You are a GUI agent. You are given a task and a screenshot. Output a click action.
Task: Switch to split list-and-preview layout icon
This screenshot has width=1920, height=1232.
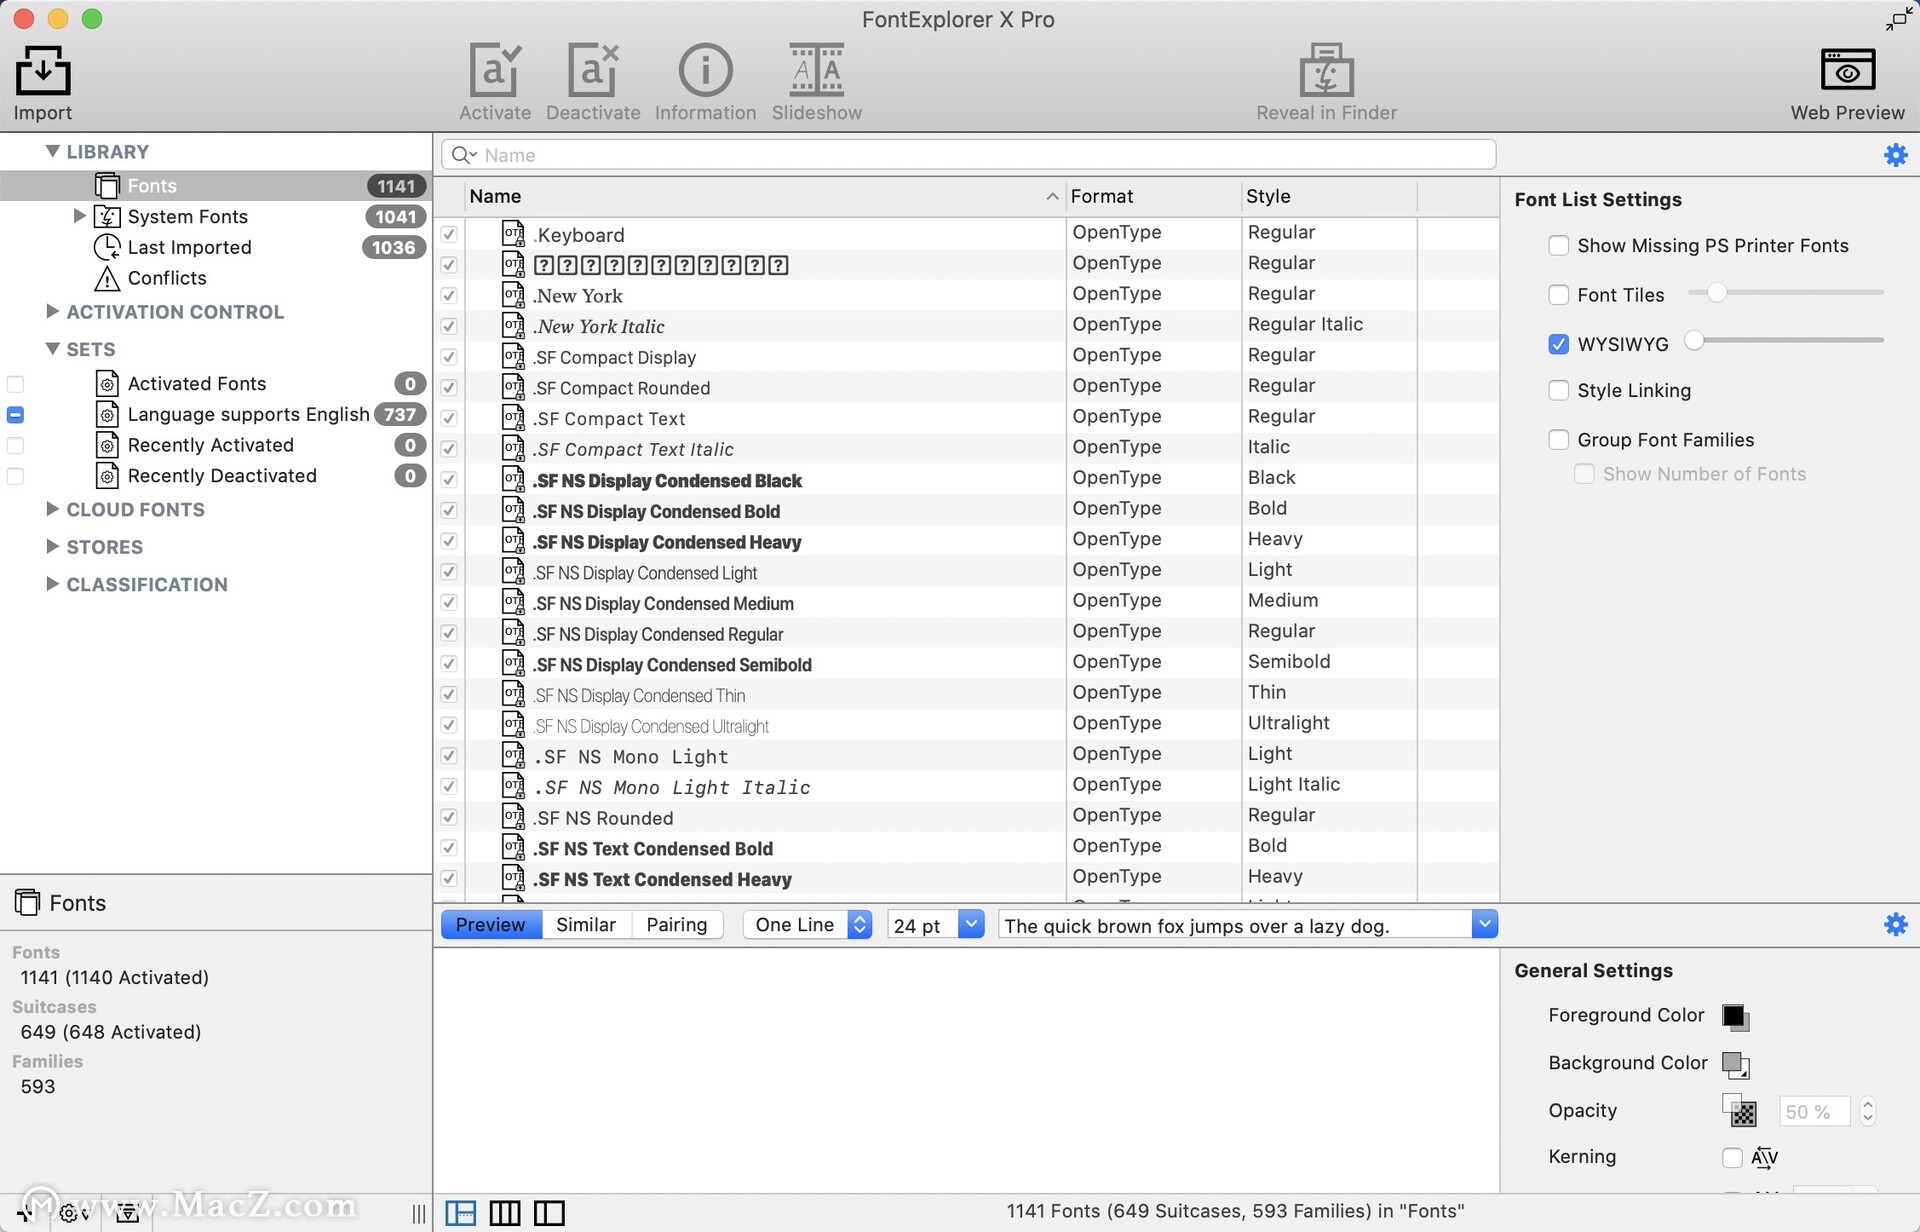click(x=460, y=1213)
